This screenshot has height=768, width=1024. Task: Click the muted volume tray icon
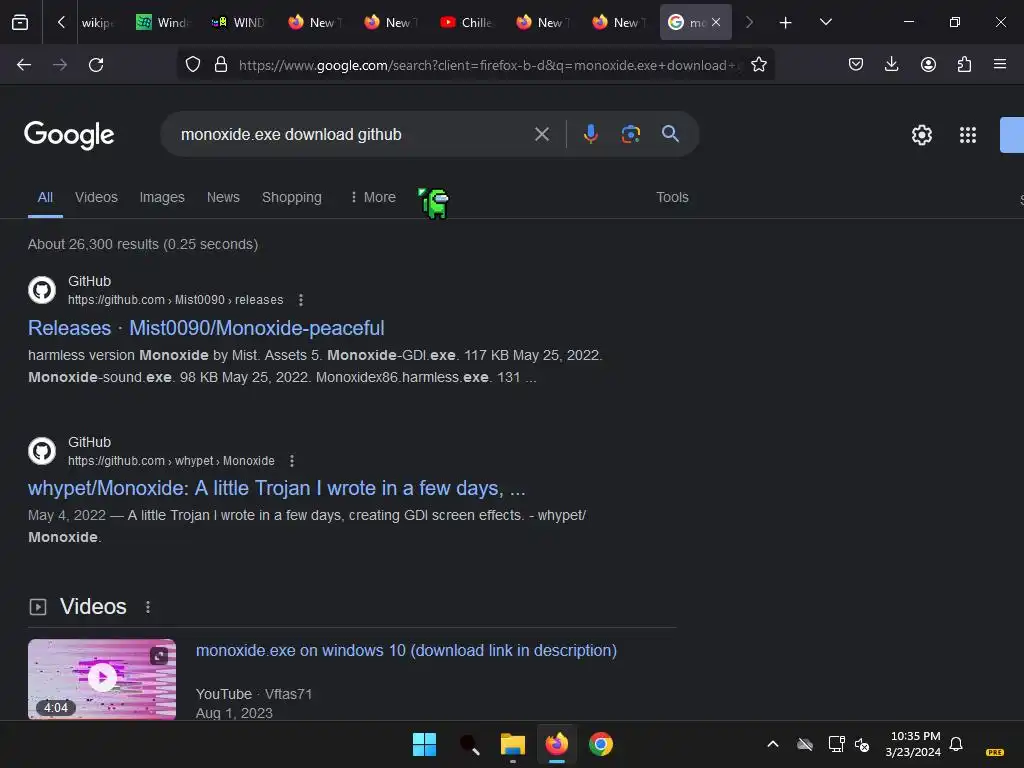(x=862, y=744)
